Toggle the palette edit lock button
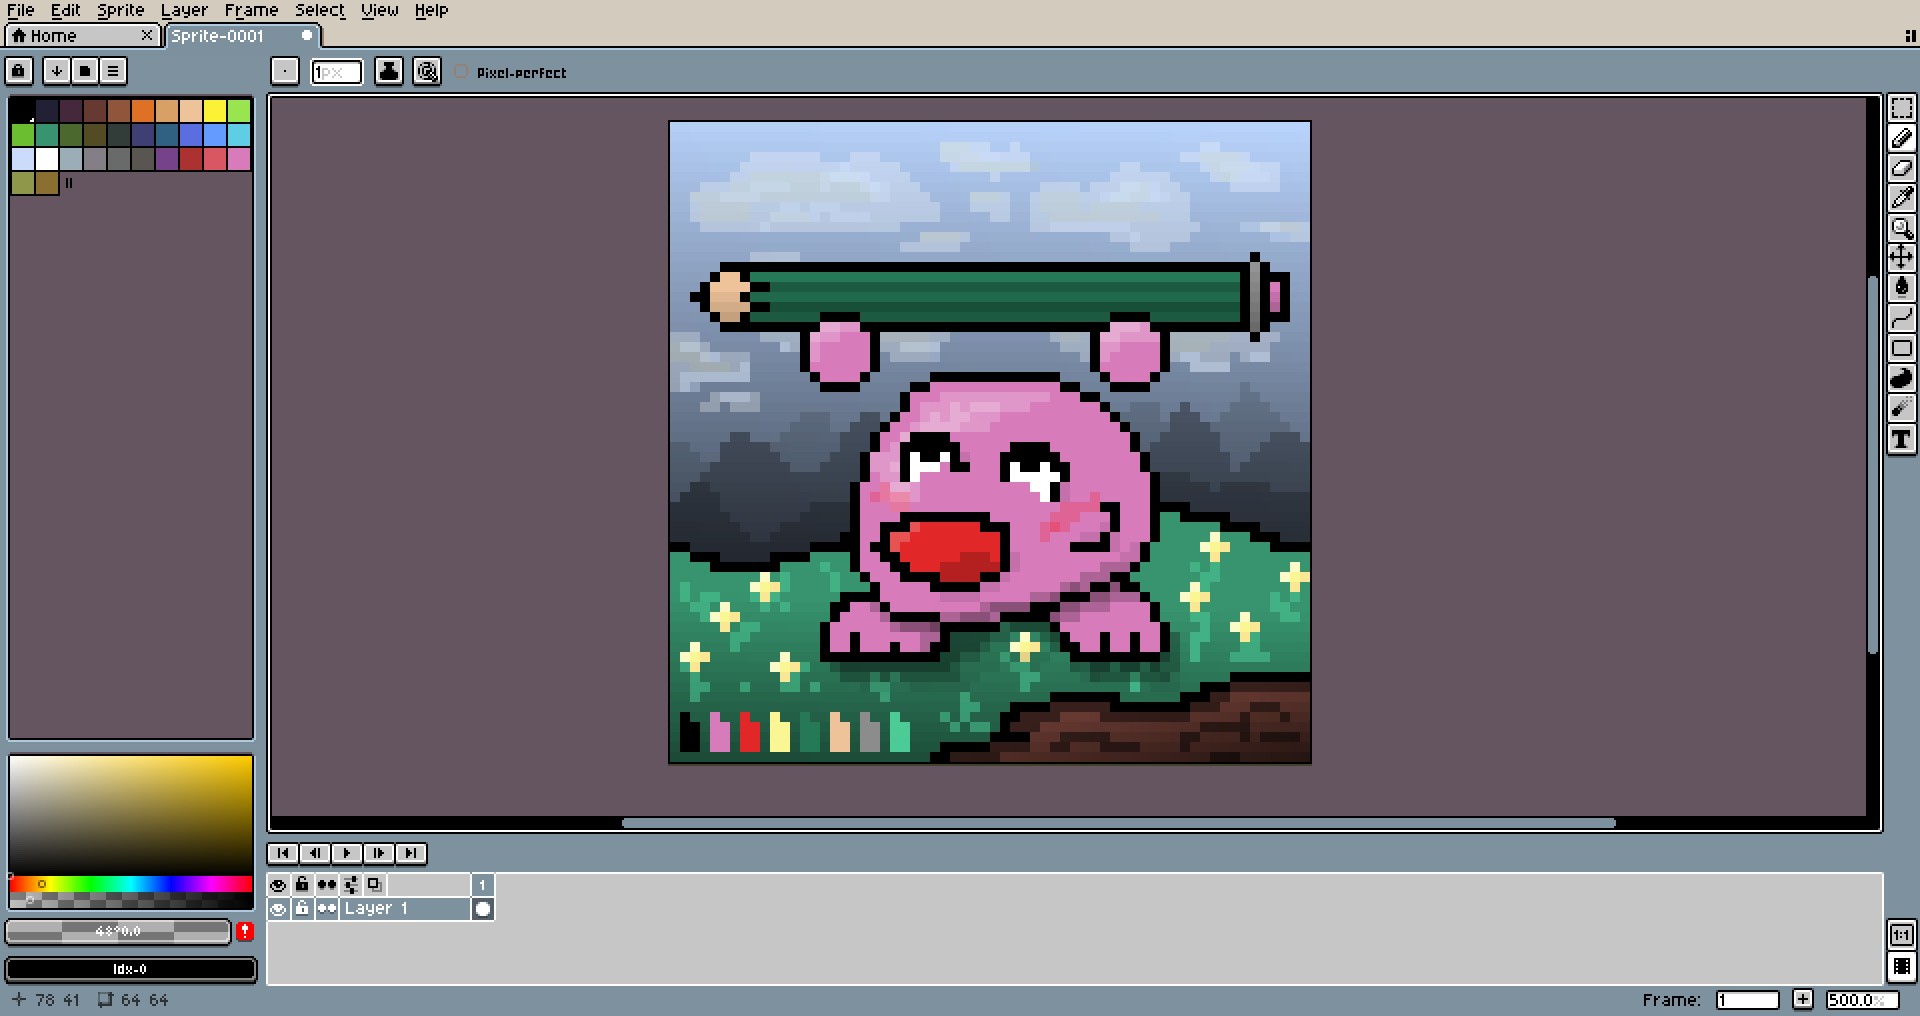This screenshot has height=1016, width=1920. 19,71
